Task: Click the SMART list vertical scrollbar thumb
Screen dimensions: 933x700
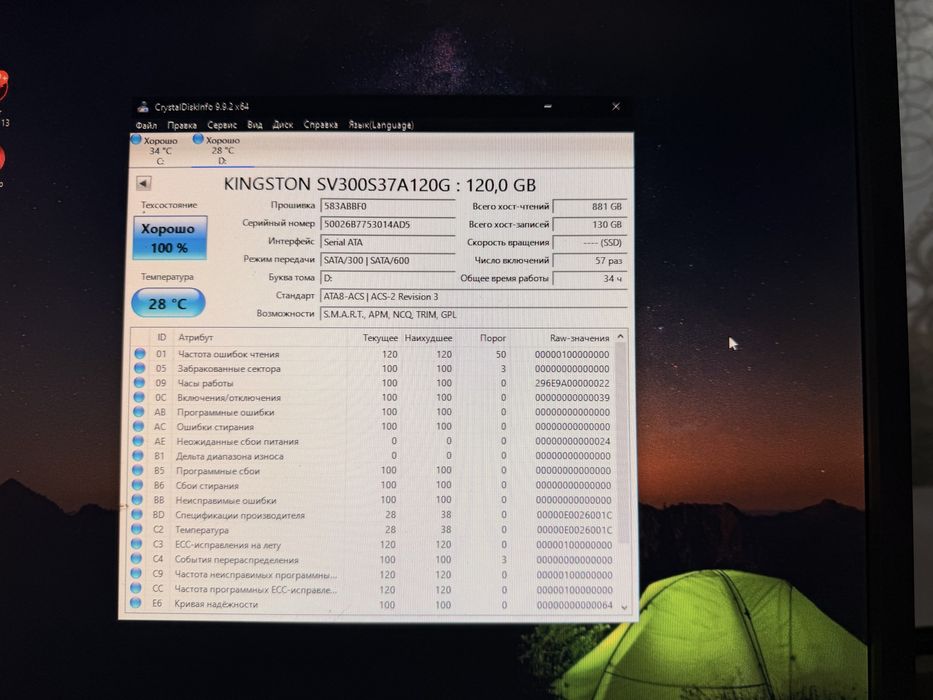Action: [621, 443]
